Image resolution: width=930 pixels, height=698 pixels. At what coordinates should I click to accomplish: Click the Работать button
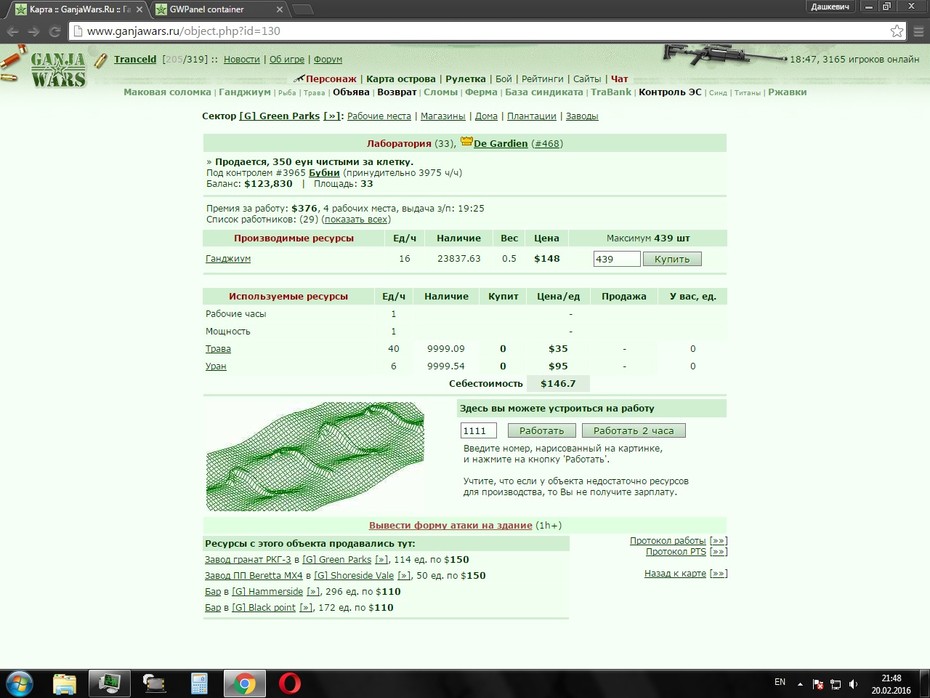(x=542, y=431)
